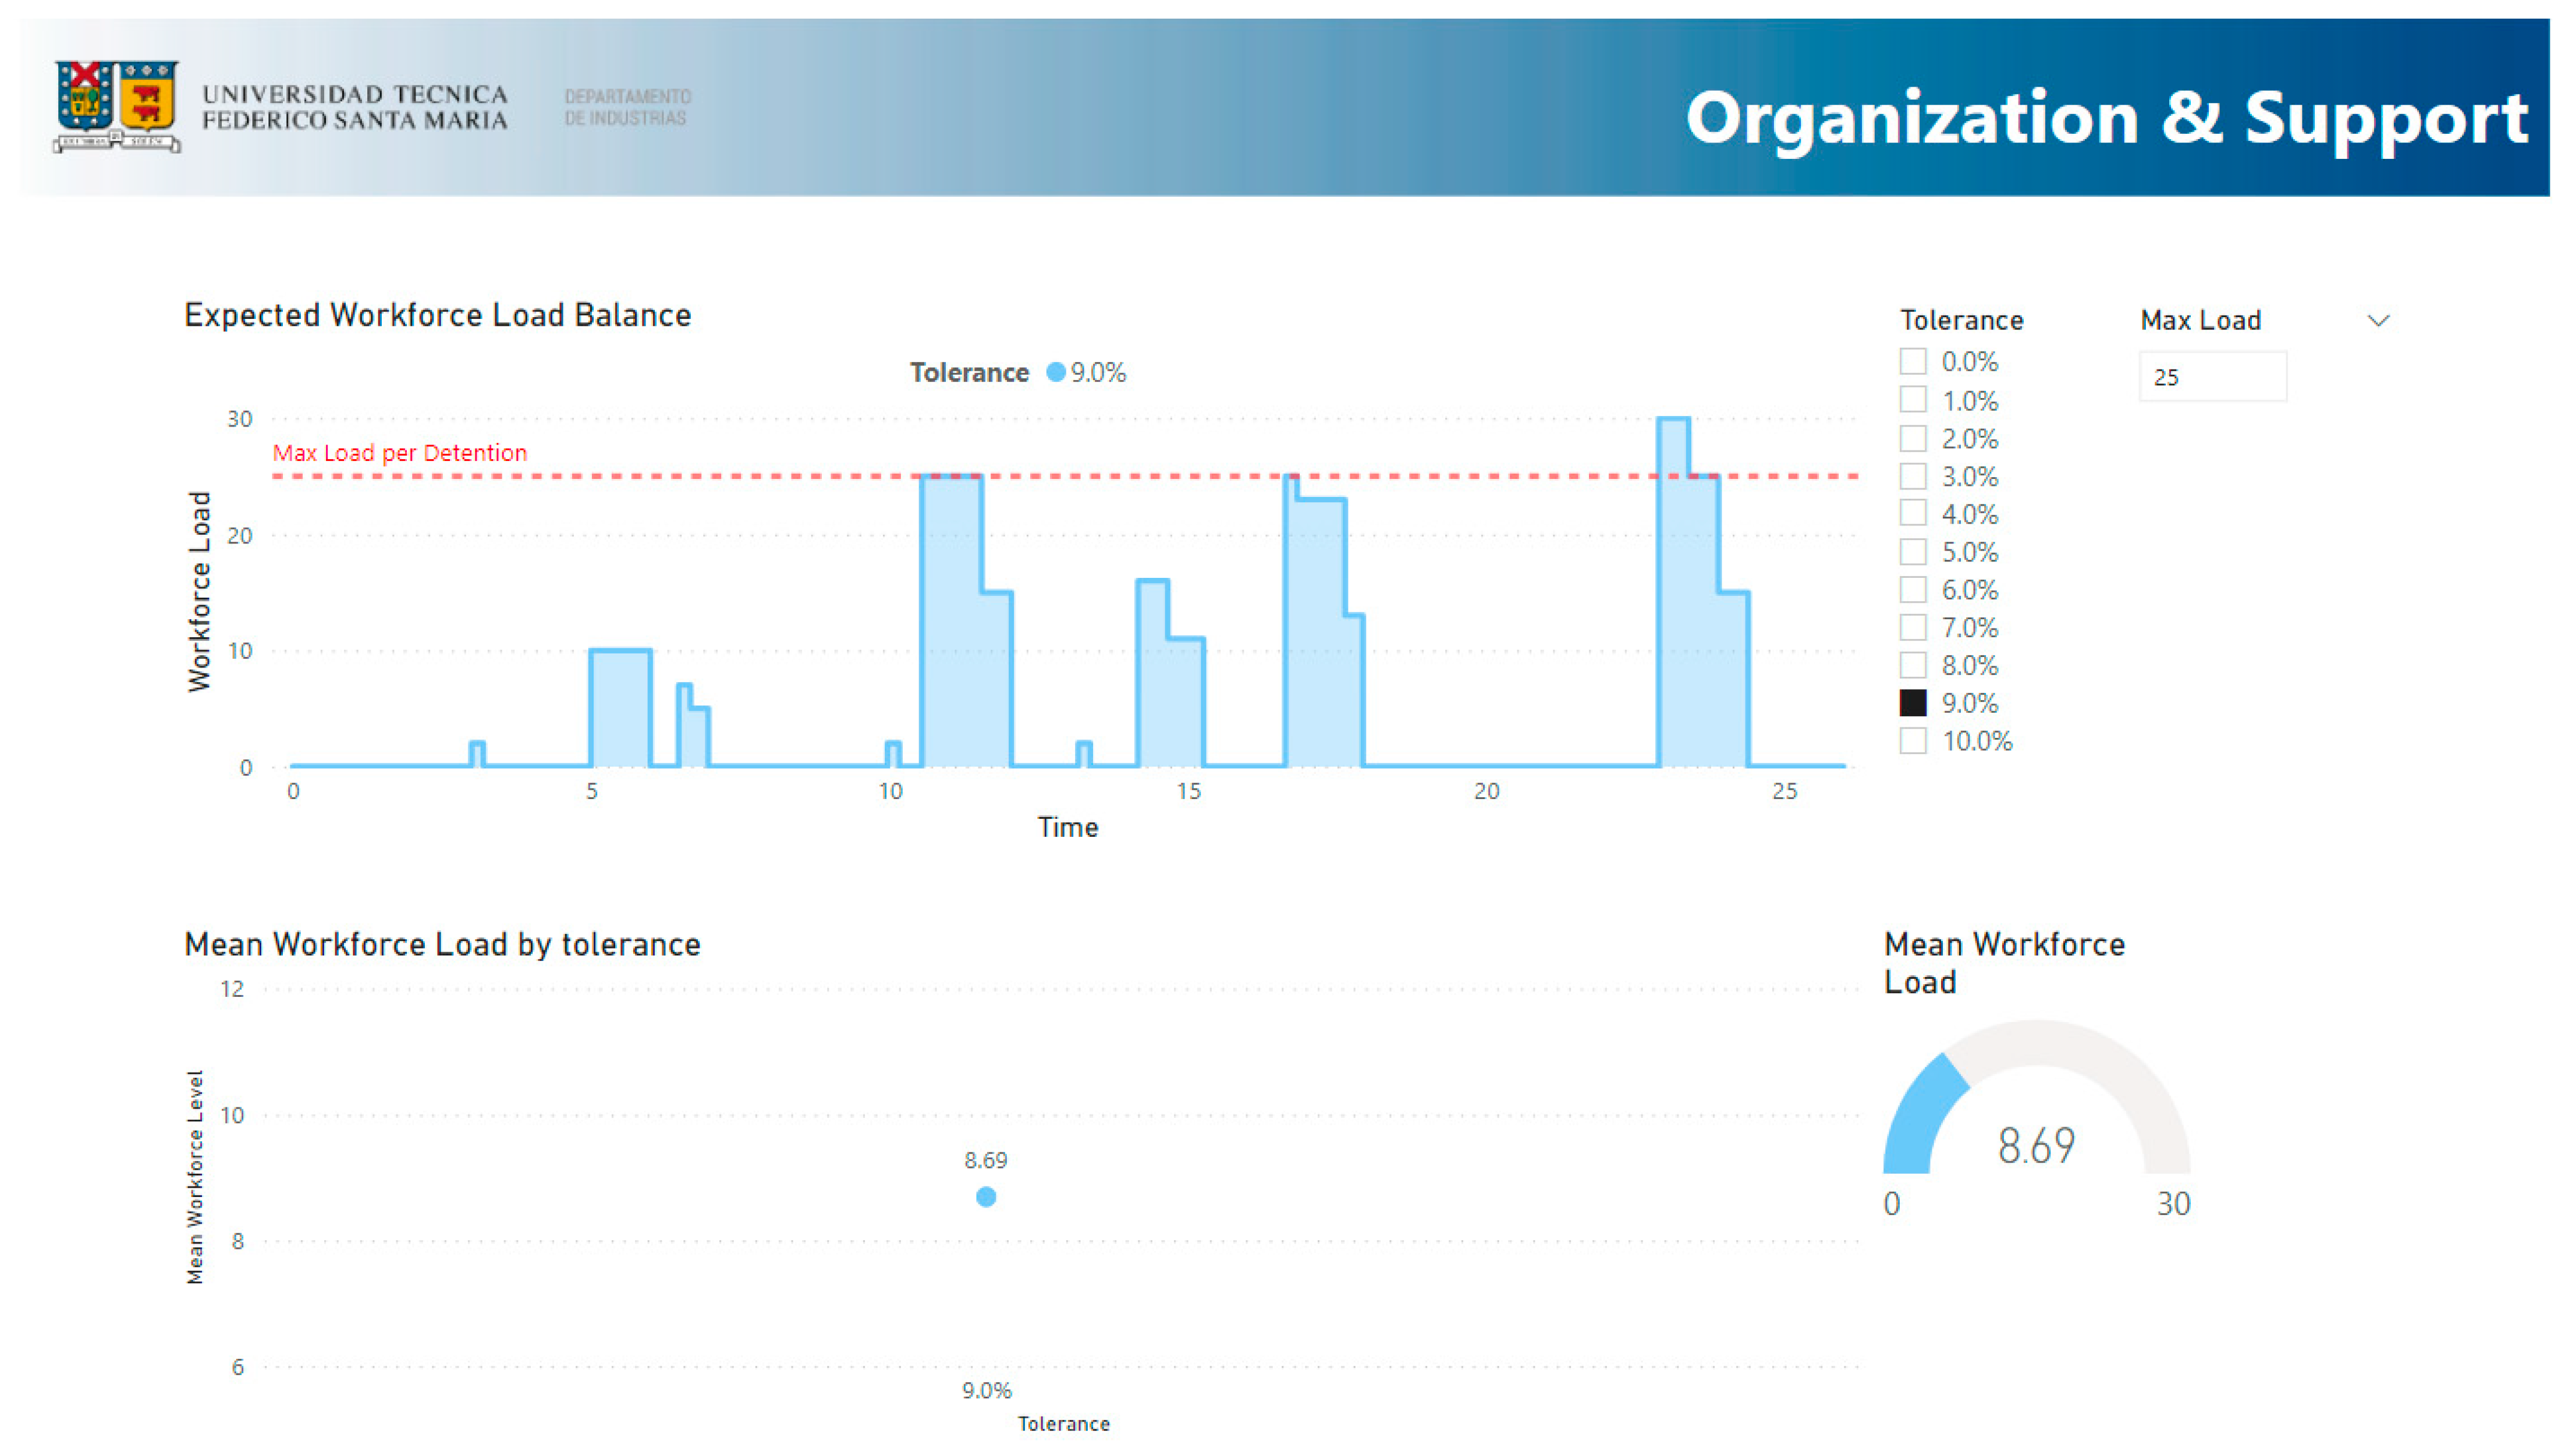The width and height of the screenshot is (2572, 1456).
Task: Click the Expected Workforce Load Balance chart title
Action: 437,315
